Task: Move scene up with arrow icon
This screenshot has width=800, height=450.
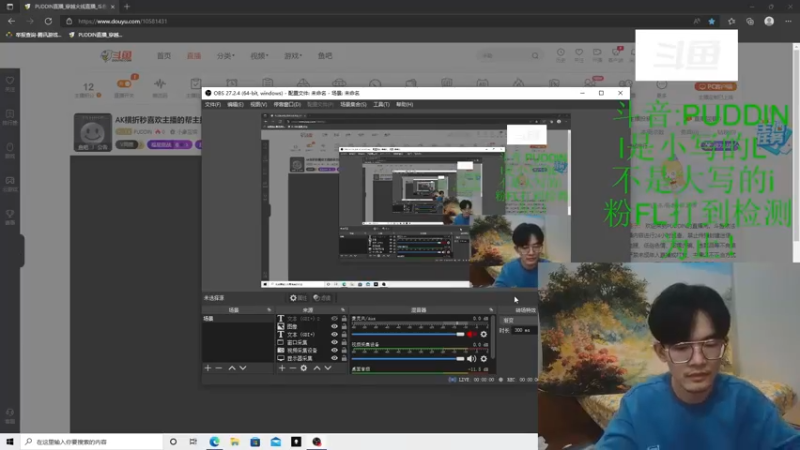Action: (x=232, y=368)
